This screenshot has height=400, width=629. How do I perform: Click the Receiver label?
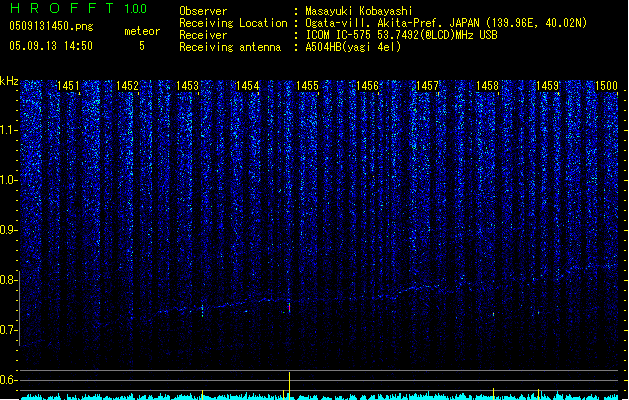203,35
